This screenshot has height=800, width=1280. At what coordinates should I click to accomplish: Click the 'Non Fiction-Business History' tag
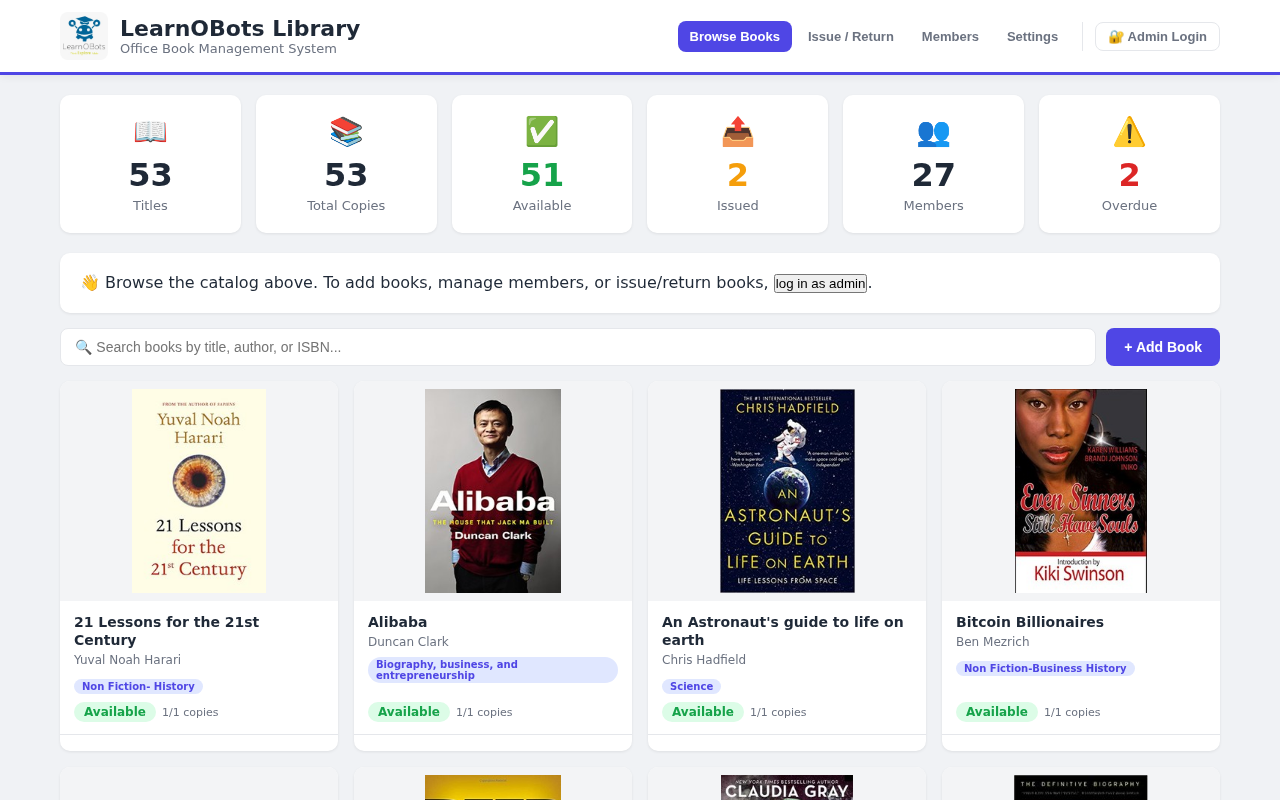point(1045,668)
